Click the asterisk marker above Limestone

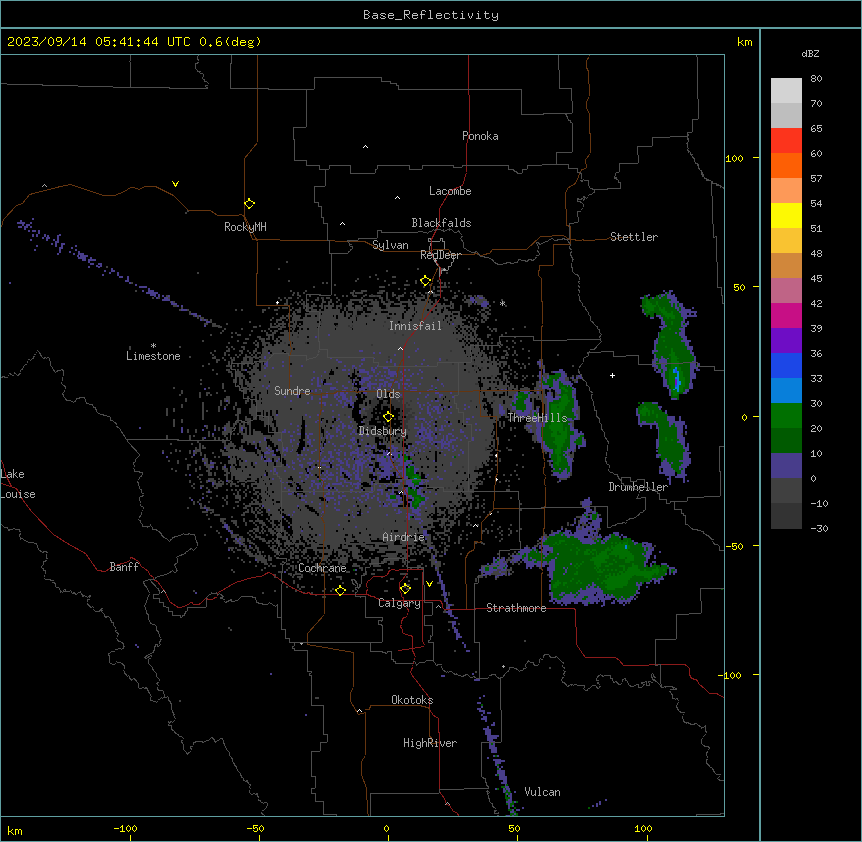pyautogui.click(x=153, y=346)
